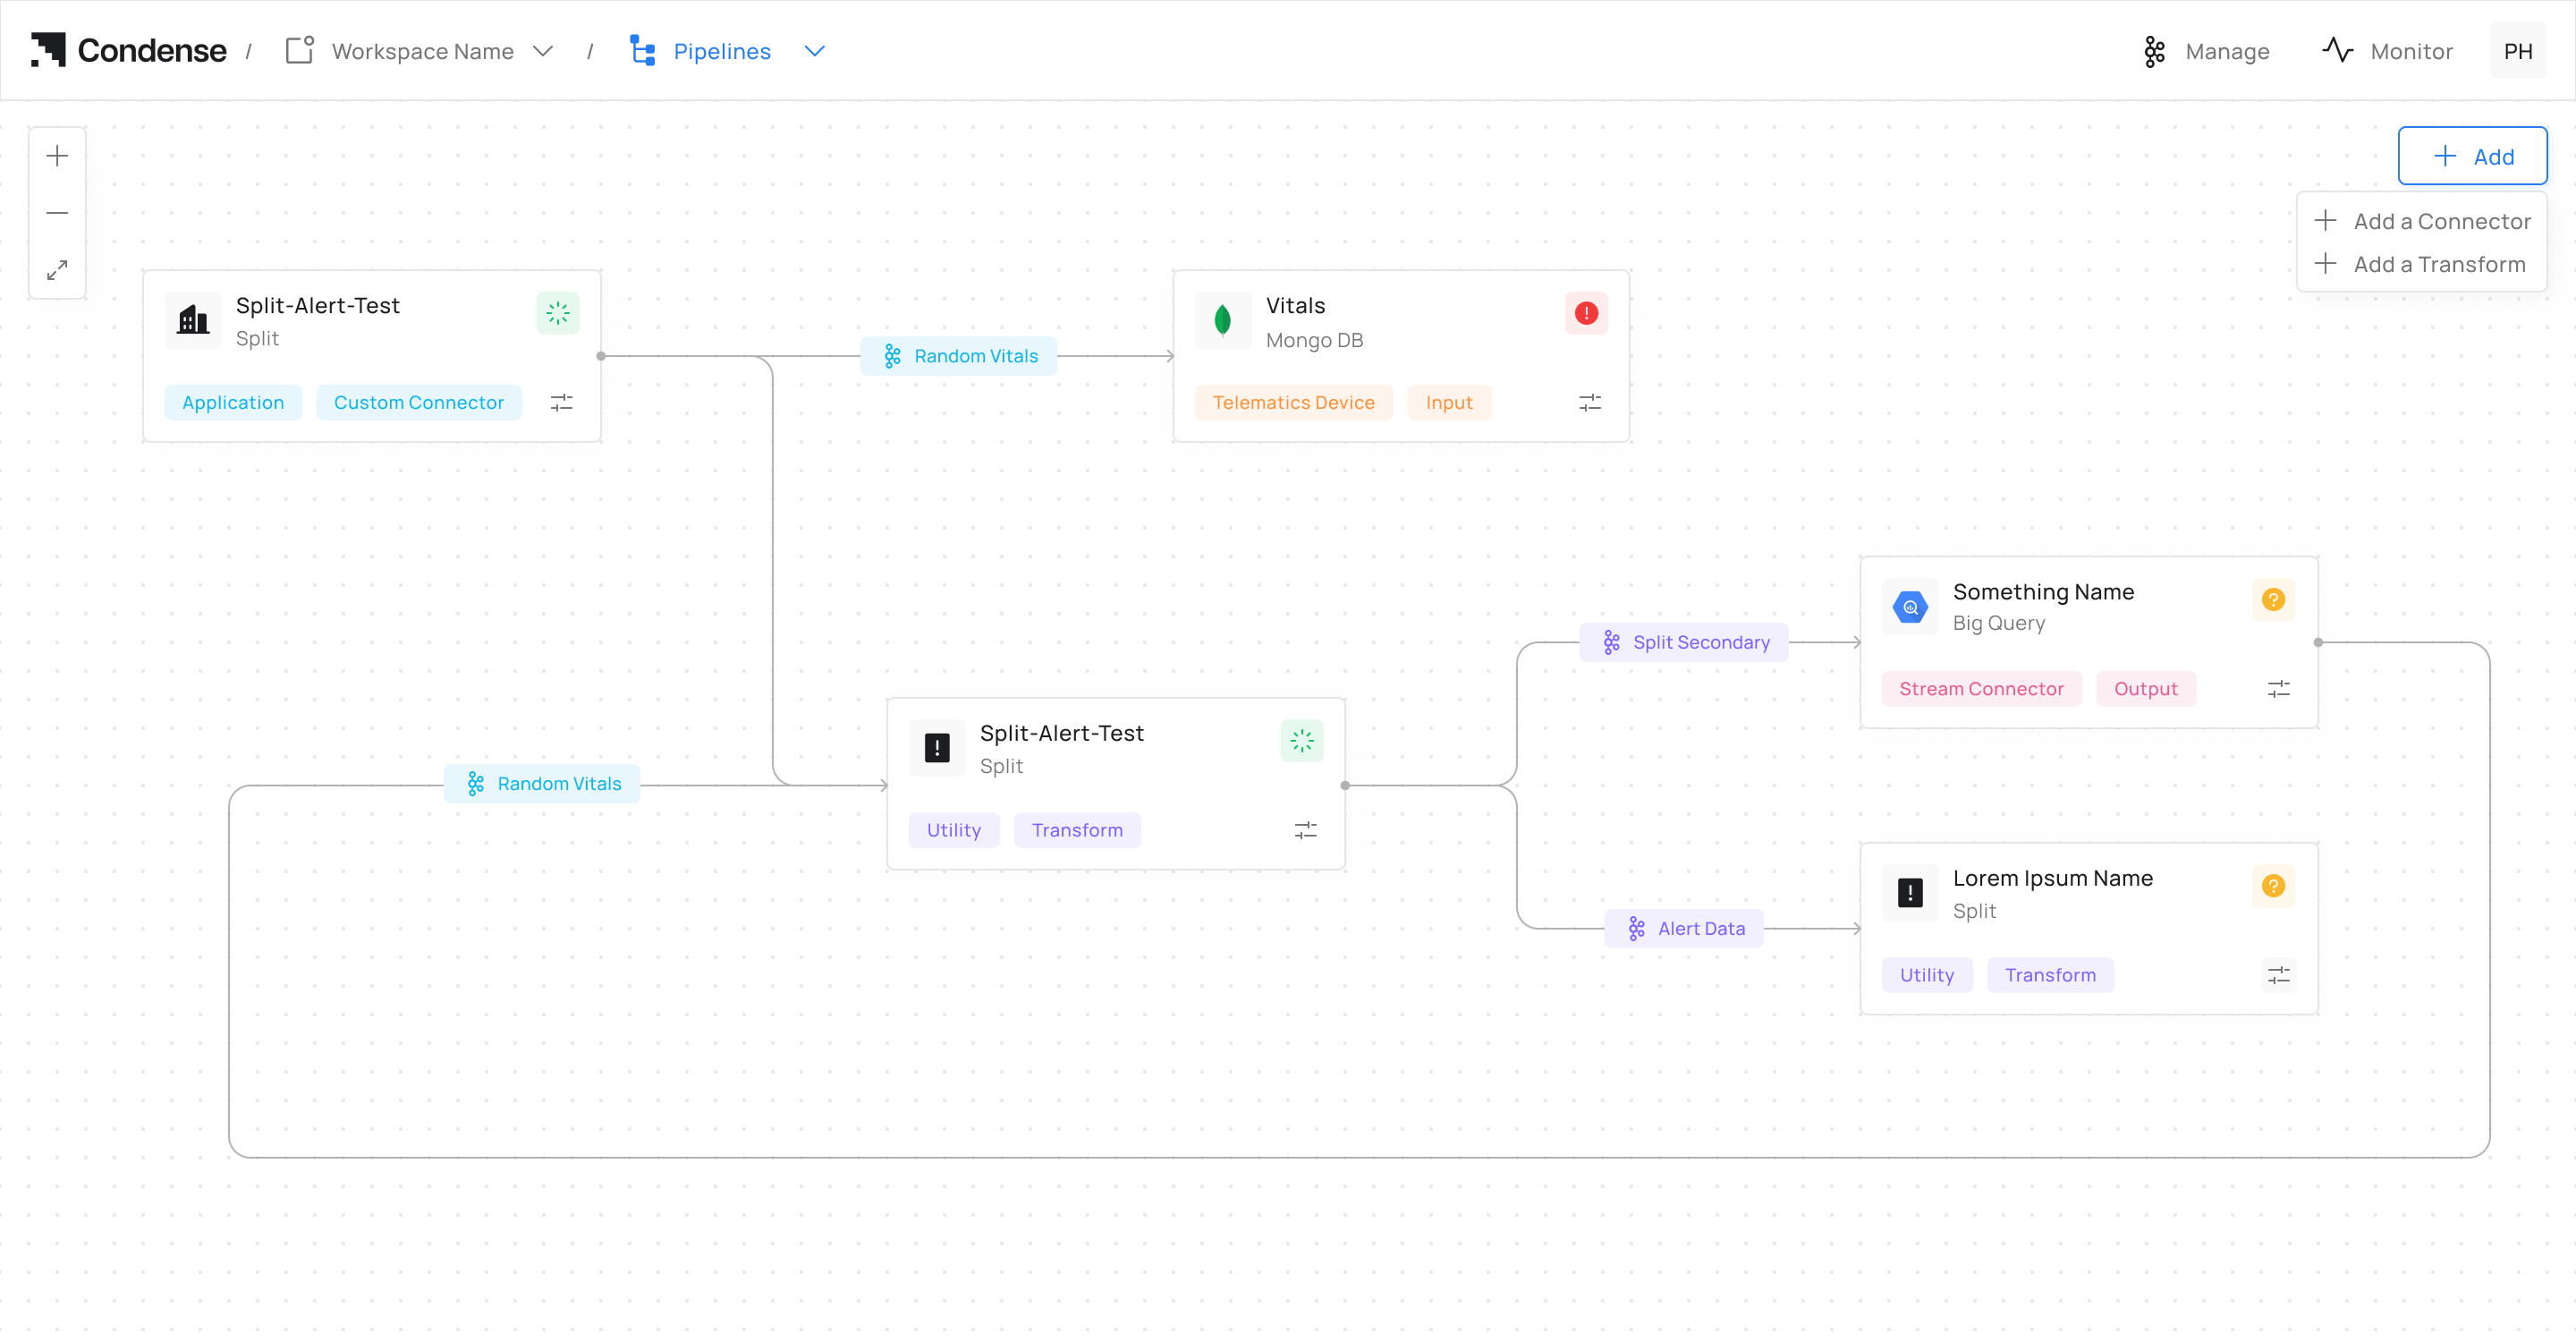Click running status on first Split-Alert-Test card
The image size is (2576, 1342).
click(x=558, y=314)
